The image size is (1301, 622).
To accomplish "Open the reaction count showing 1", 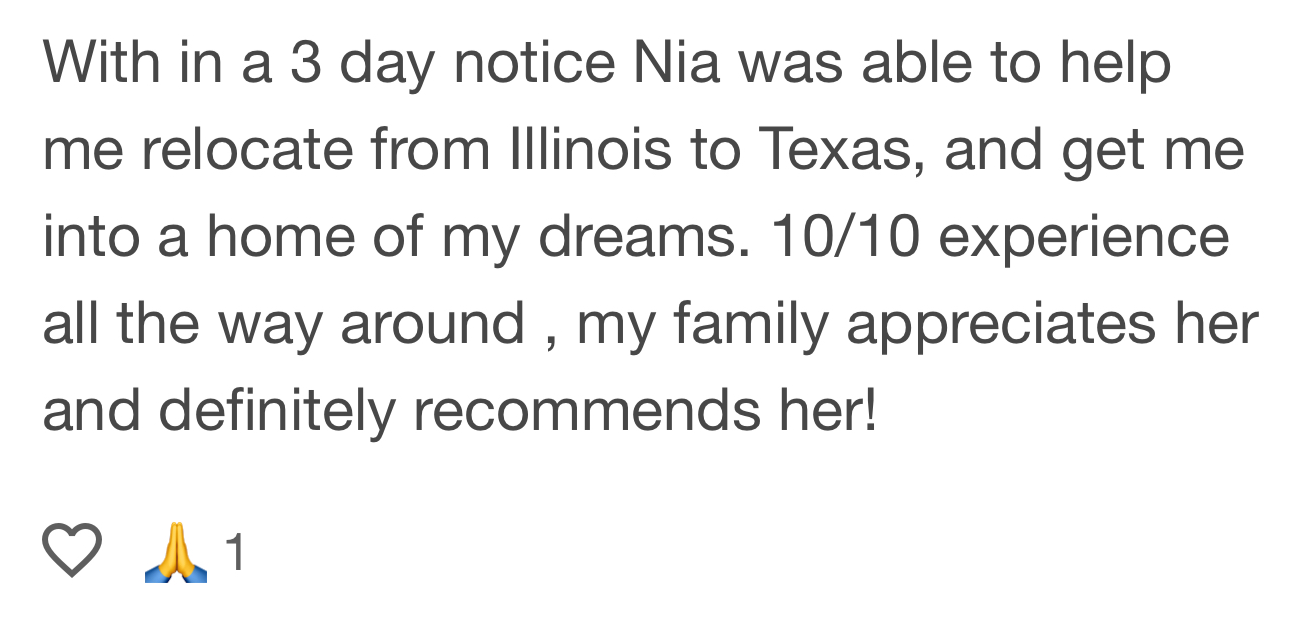I will click(x=234, y=553).
